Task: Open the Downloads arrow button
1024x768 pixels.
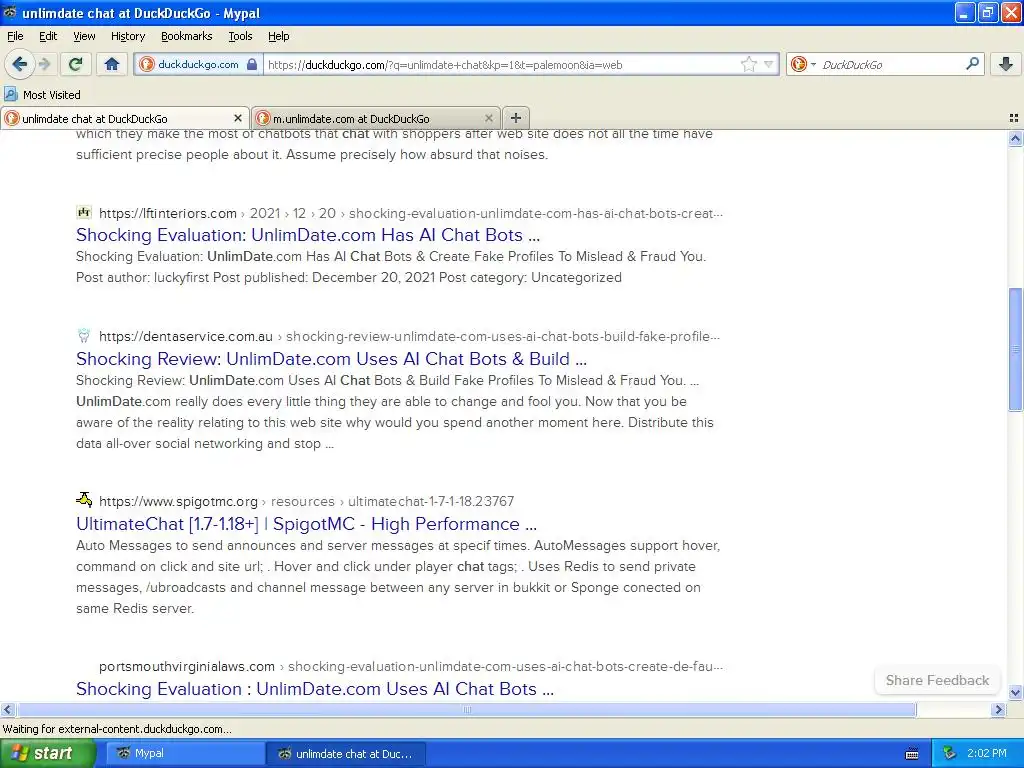Action: 1006,64
